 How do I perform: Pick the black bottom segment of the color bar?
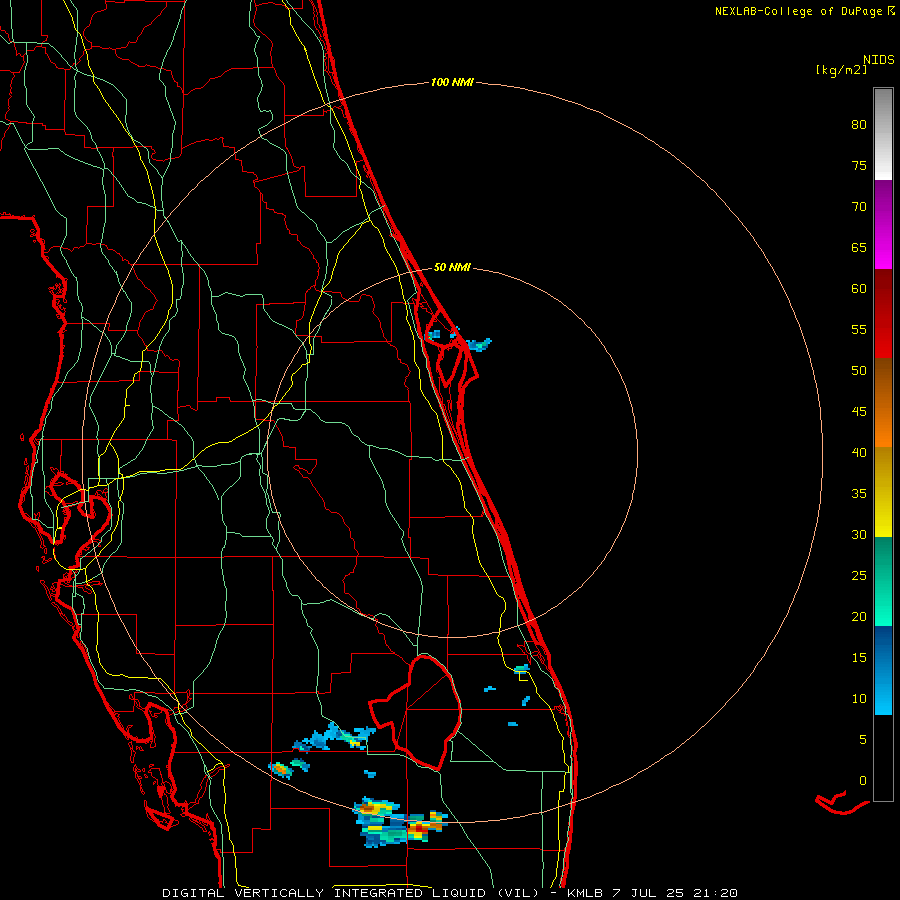(883, 758)
